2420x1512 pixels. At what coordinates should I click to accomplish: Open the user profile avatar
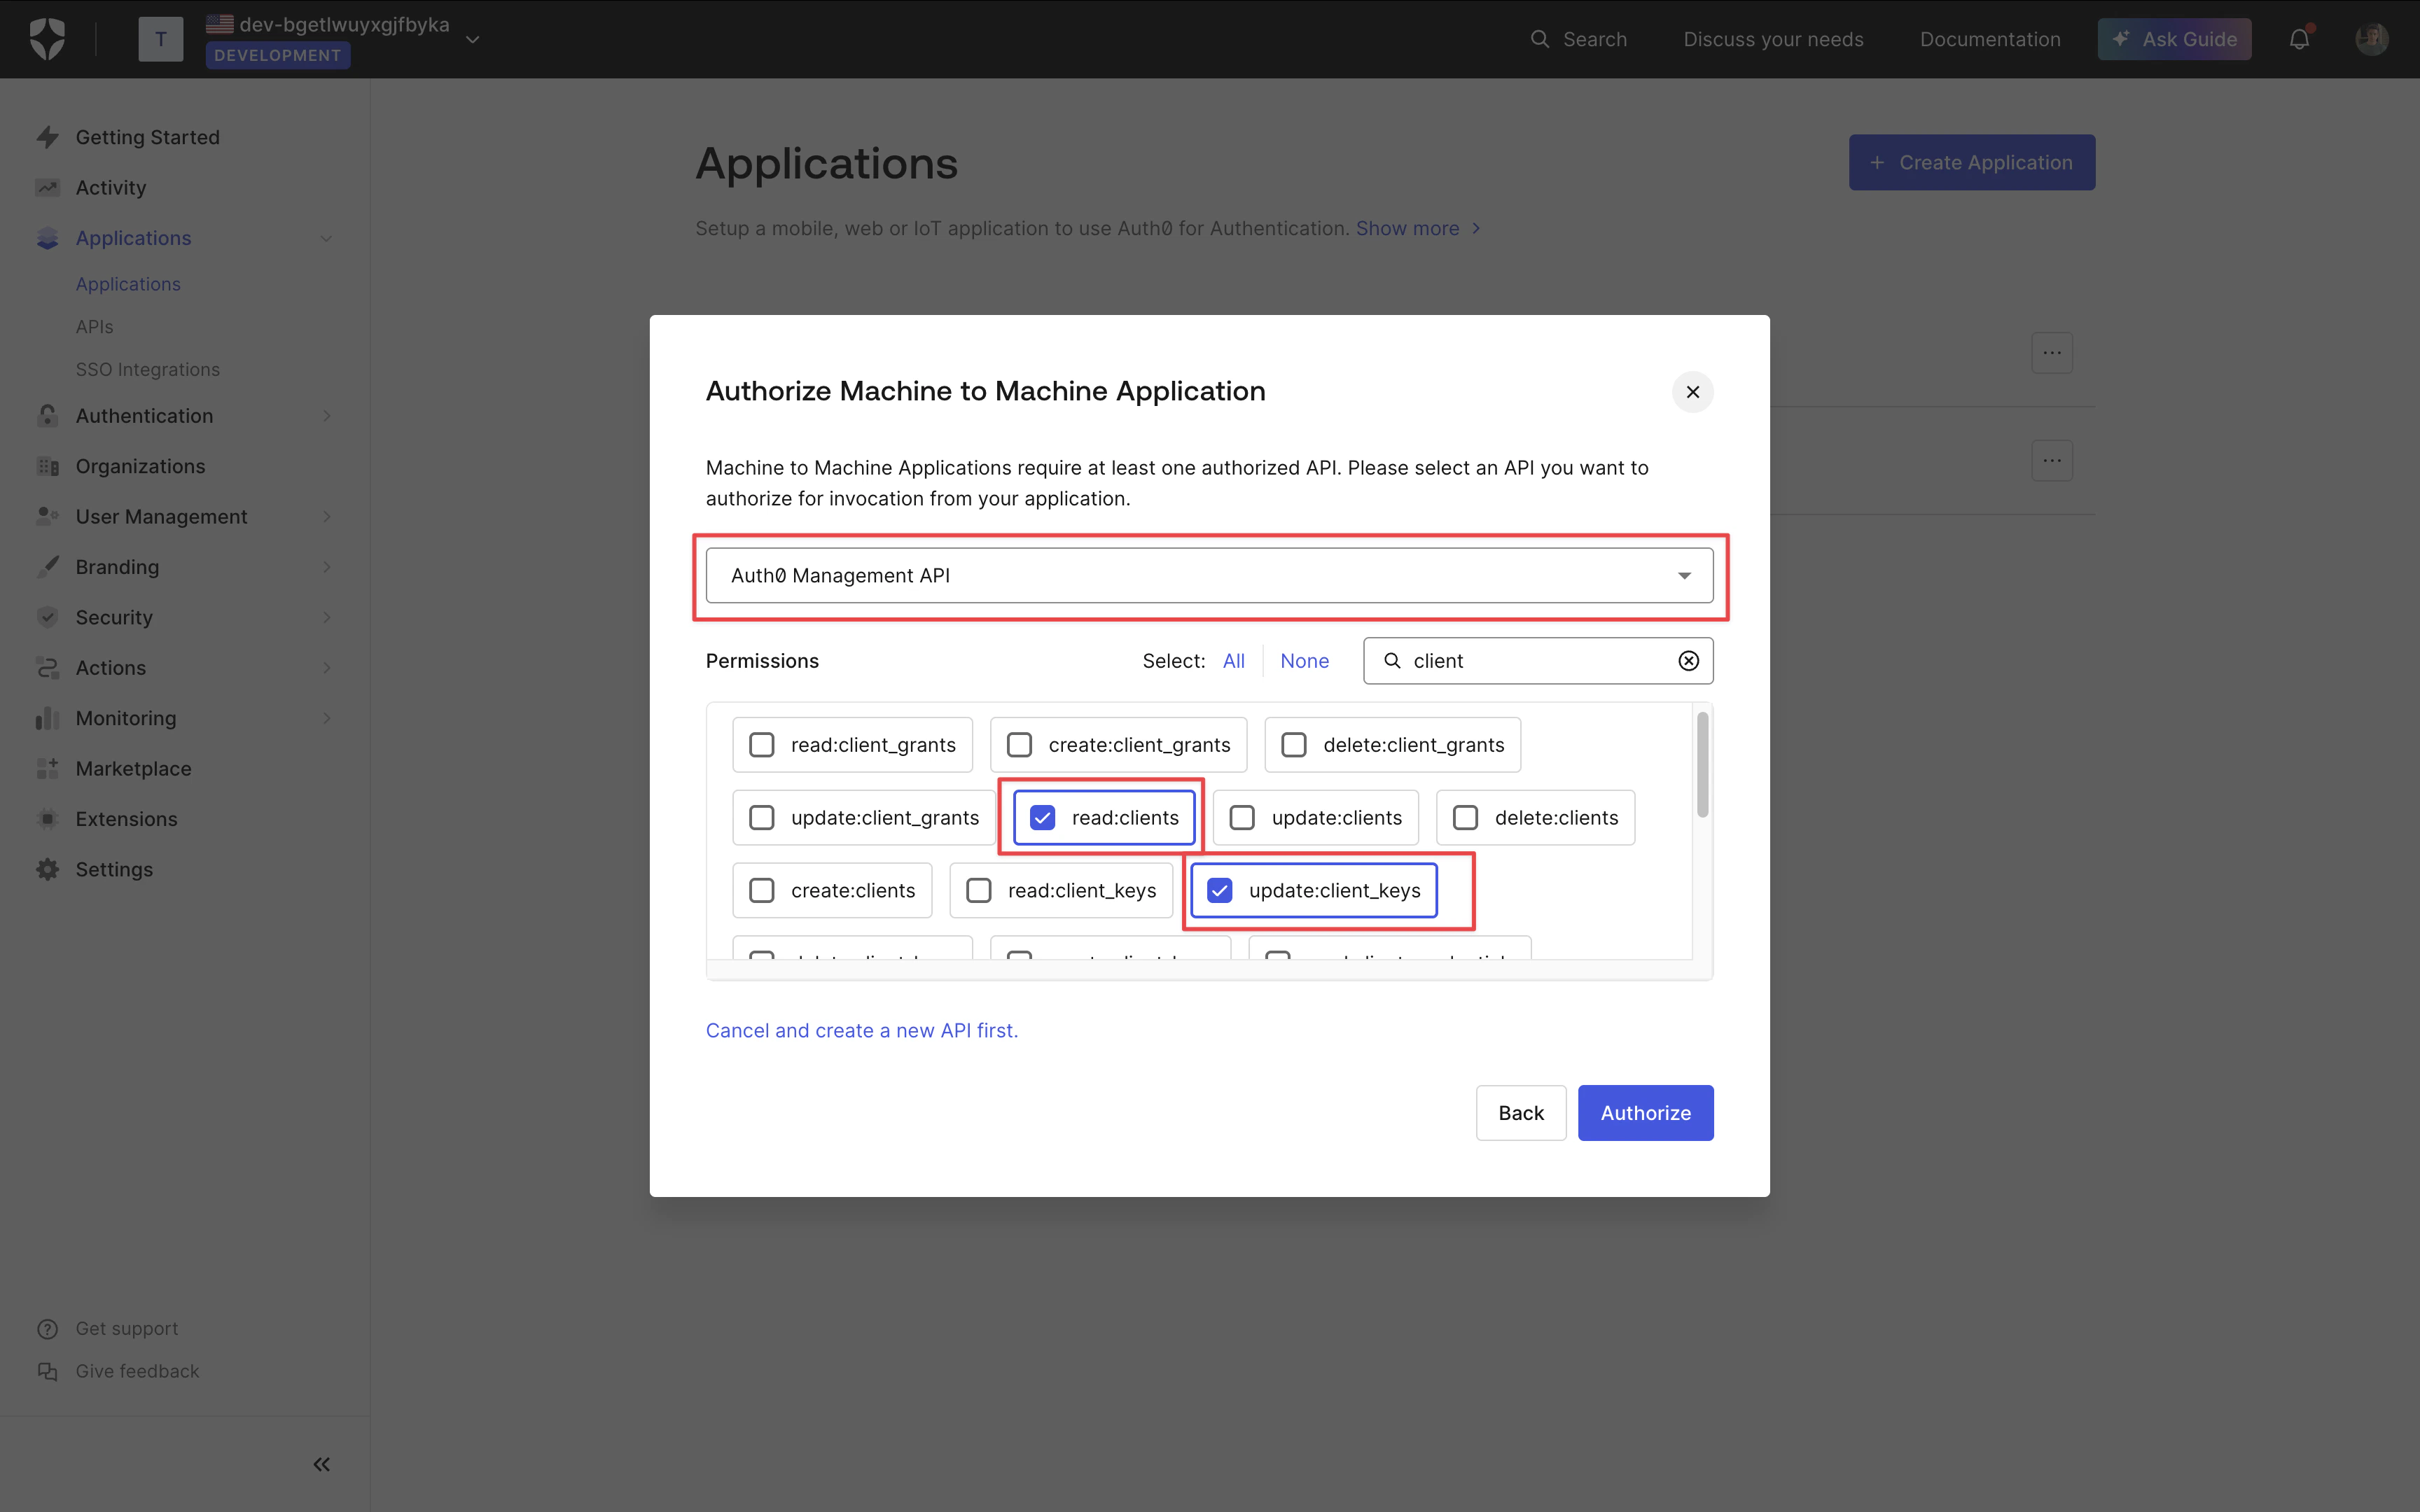pos(2372,39)
